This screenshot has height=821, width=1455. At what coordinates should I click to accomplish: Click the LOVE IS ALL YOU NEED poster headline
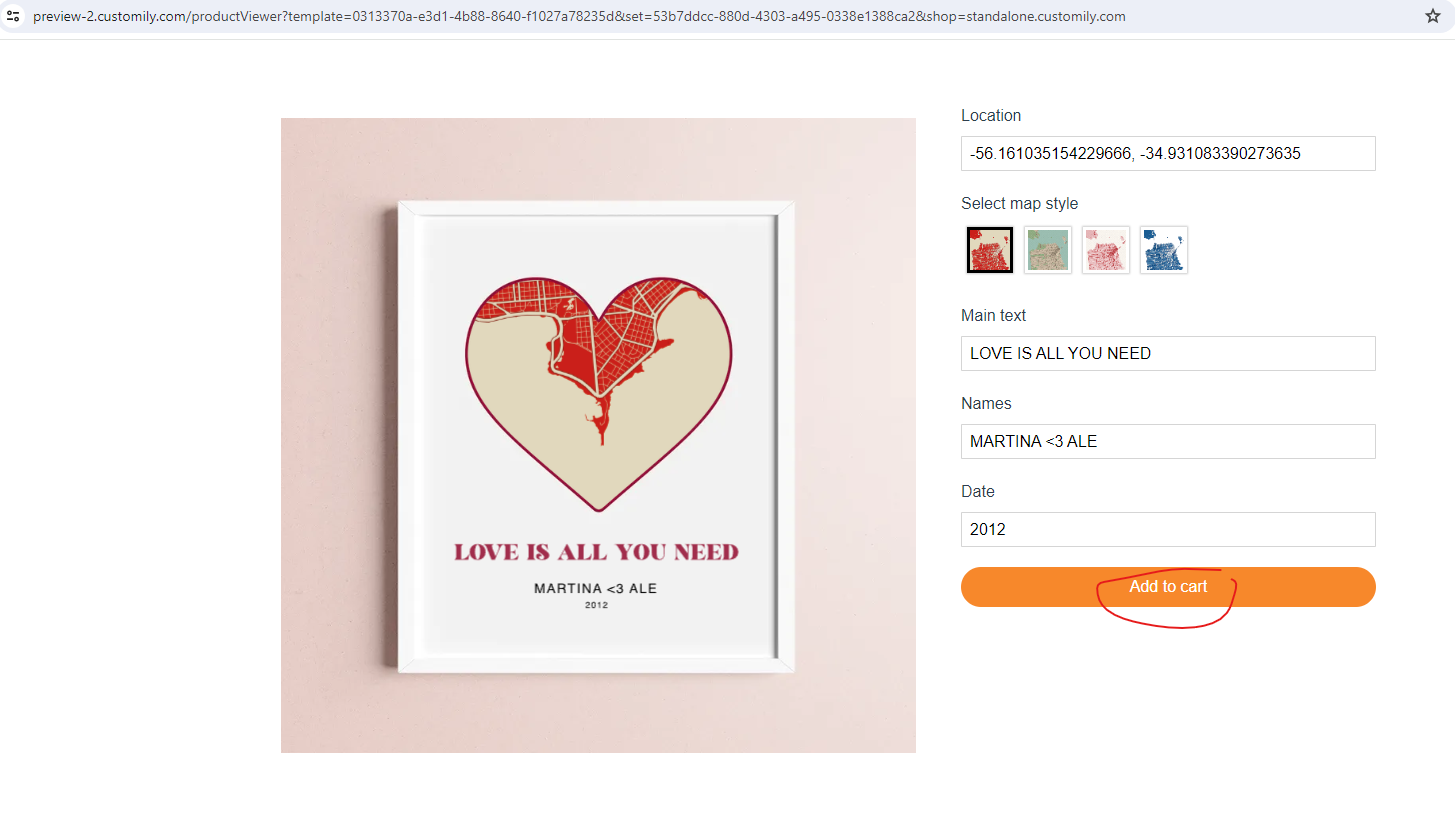[x=596, y=552]
